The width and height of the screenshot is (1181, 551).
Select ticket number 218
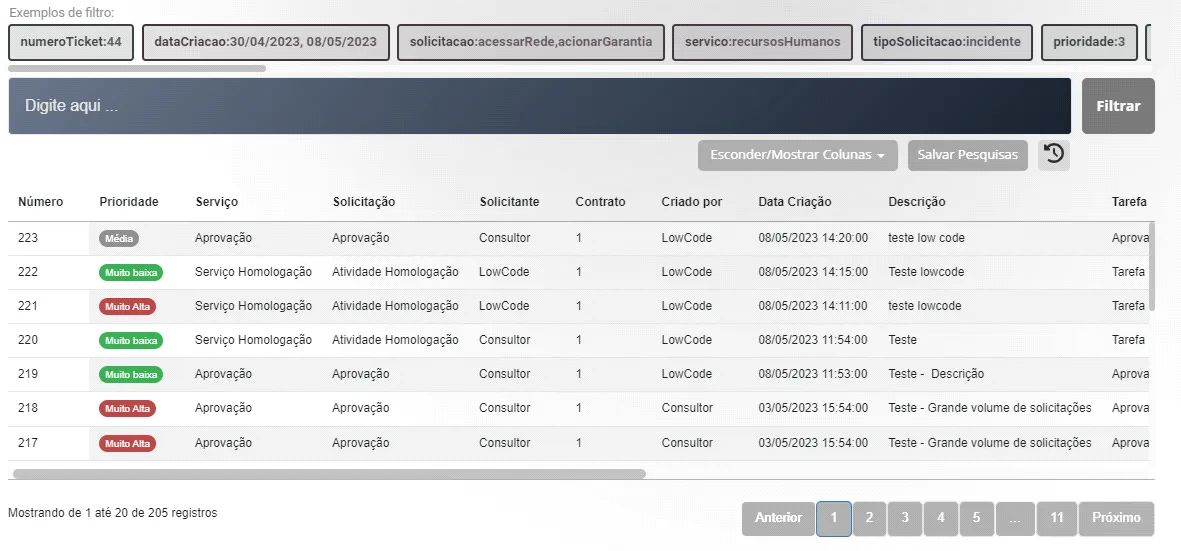28,407
